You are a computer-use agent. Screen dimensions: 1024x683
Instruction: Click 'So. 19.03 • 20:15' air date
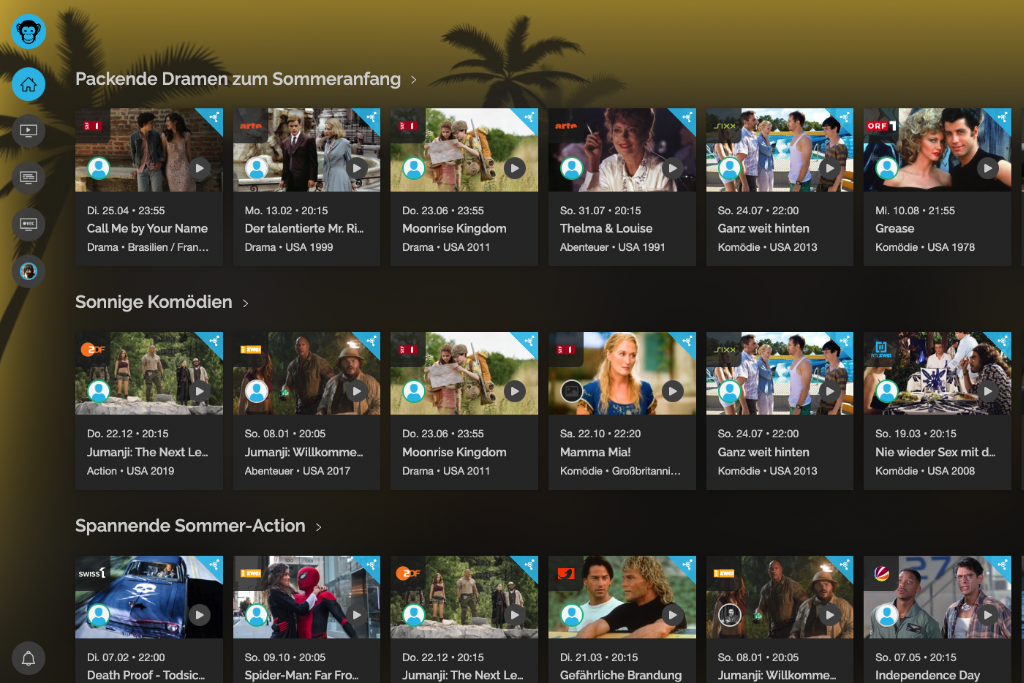tap(916, 434)
